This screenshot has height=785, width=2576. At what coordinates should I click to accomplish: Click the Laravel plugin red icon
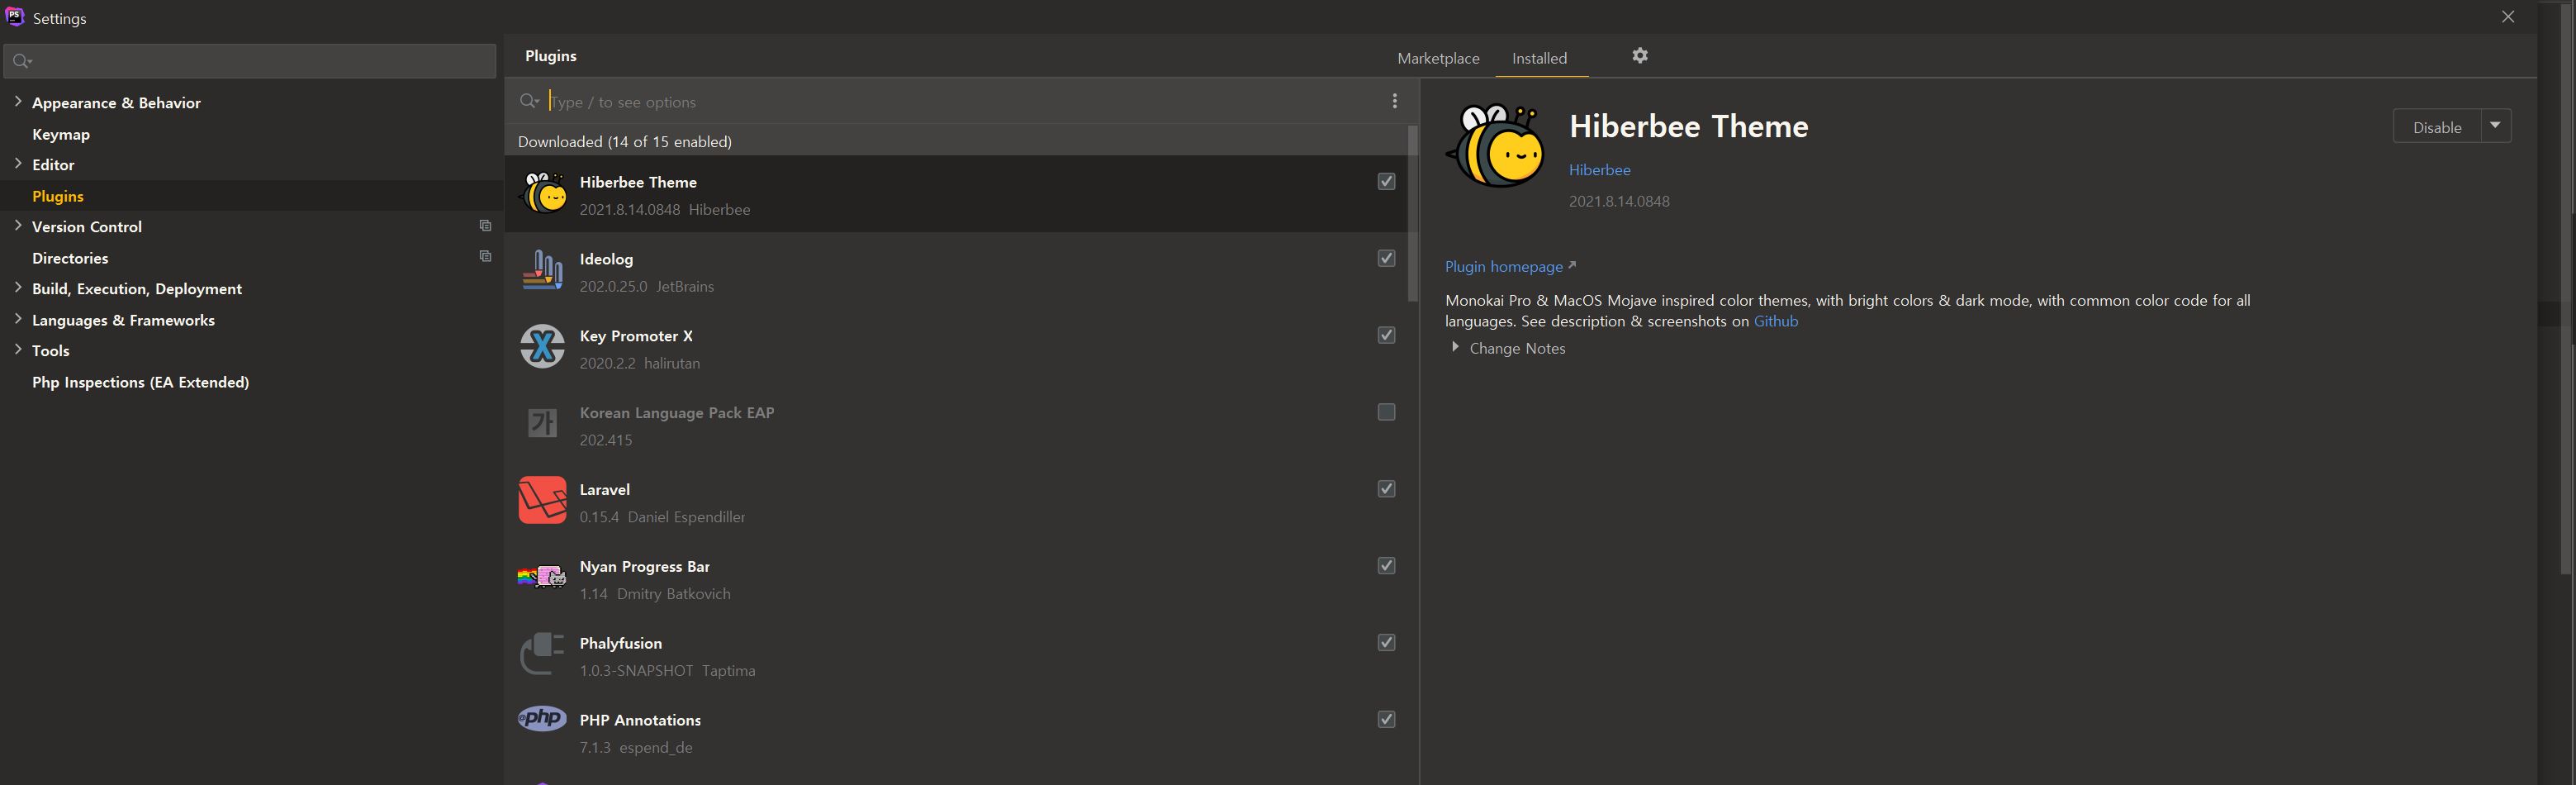(x=543, y=500)
